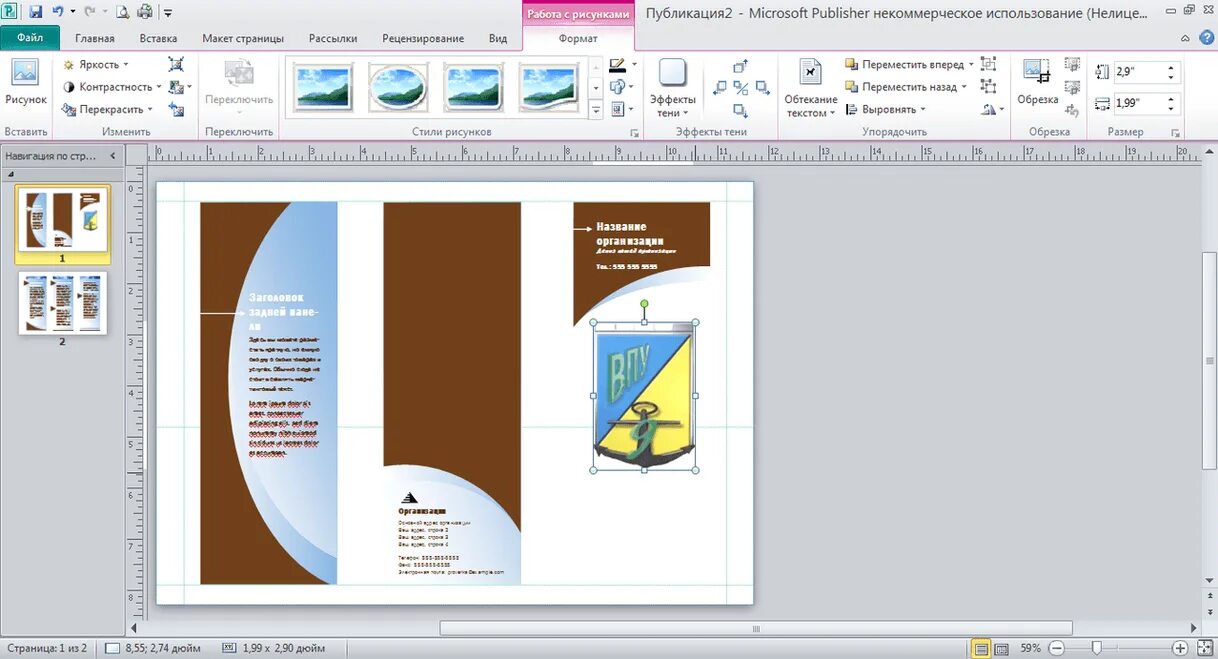Image resolution: width=1218 pixels, height=659 pixels.
Task: Click the Rotate icon in Упорядочить group
Action: click(x=989, y=109)
